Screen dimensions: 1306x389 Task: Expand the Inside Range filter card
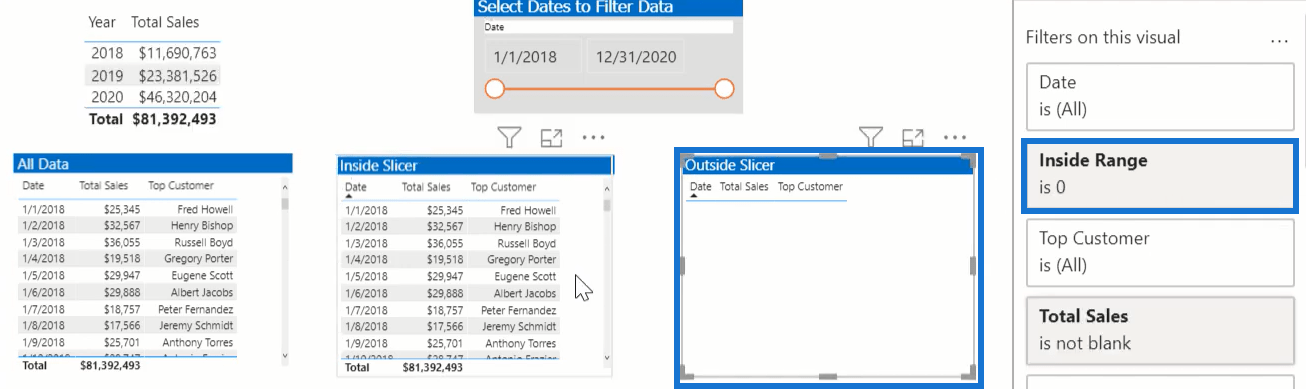(x=1159, y=176)
